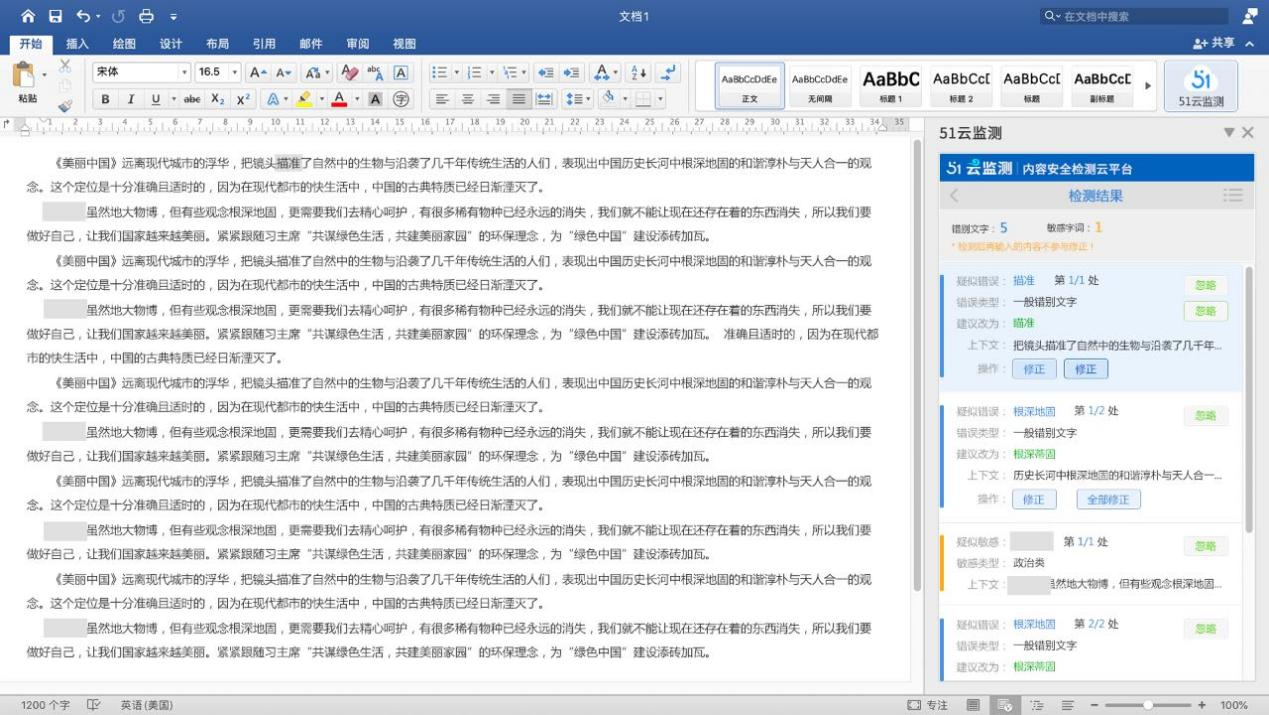The image size is (1269, 715).
Task: Print the document using printer icon
Action: (x=147, y=16)
